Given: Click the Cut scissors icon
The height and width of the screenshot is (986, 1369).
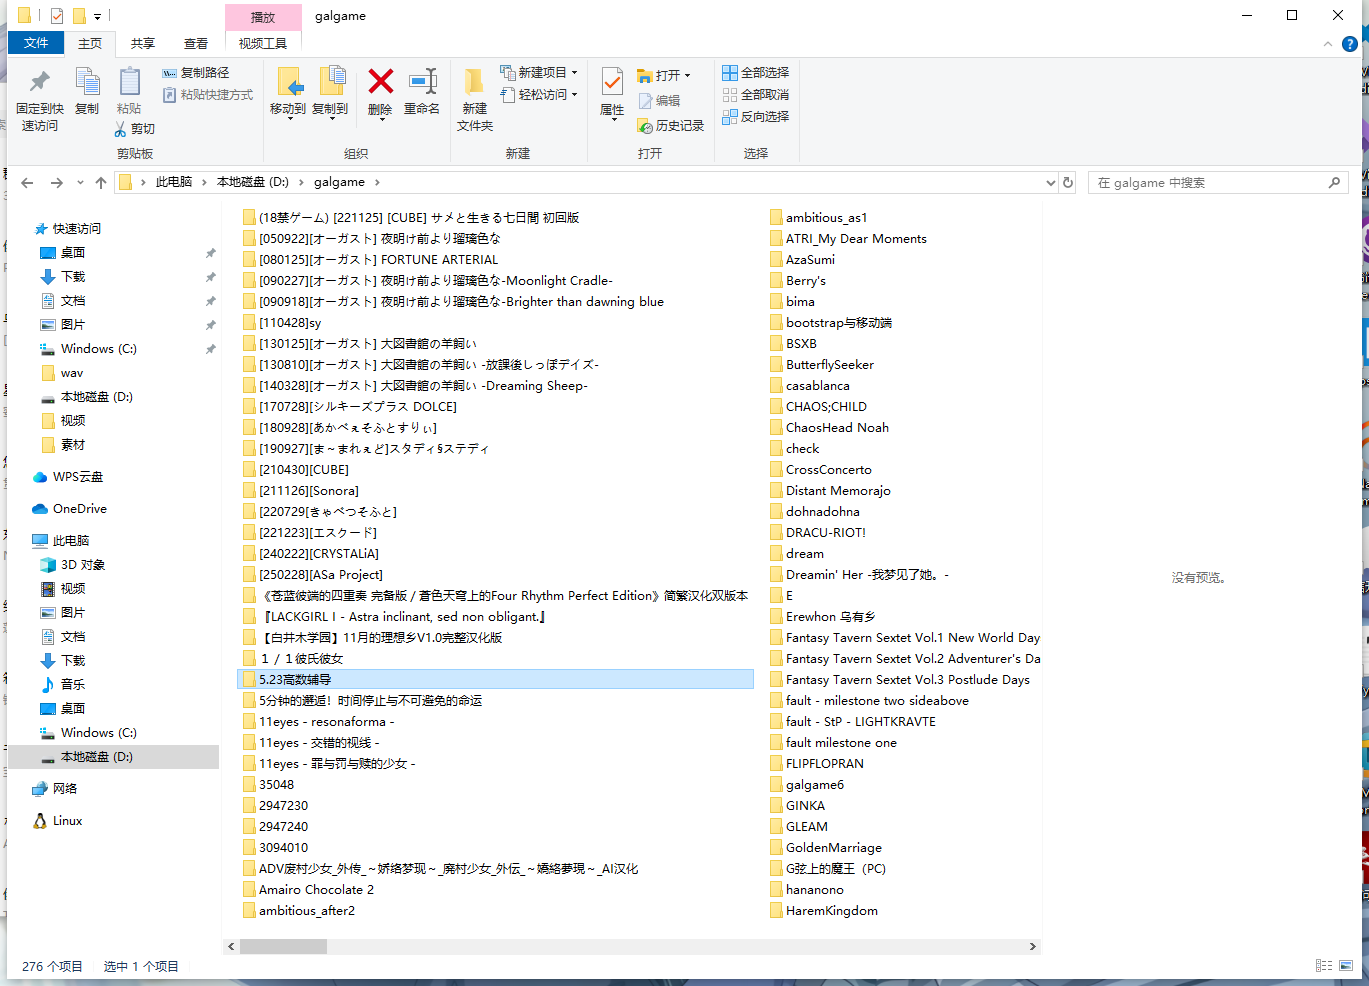Looking at the screenshot, I should coord(121,129).
